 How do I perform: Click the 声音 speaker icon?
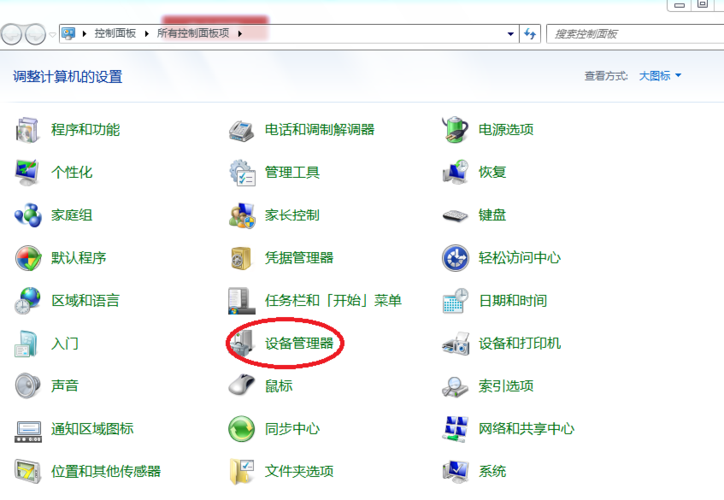click(27, 386)
